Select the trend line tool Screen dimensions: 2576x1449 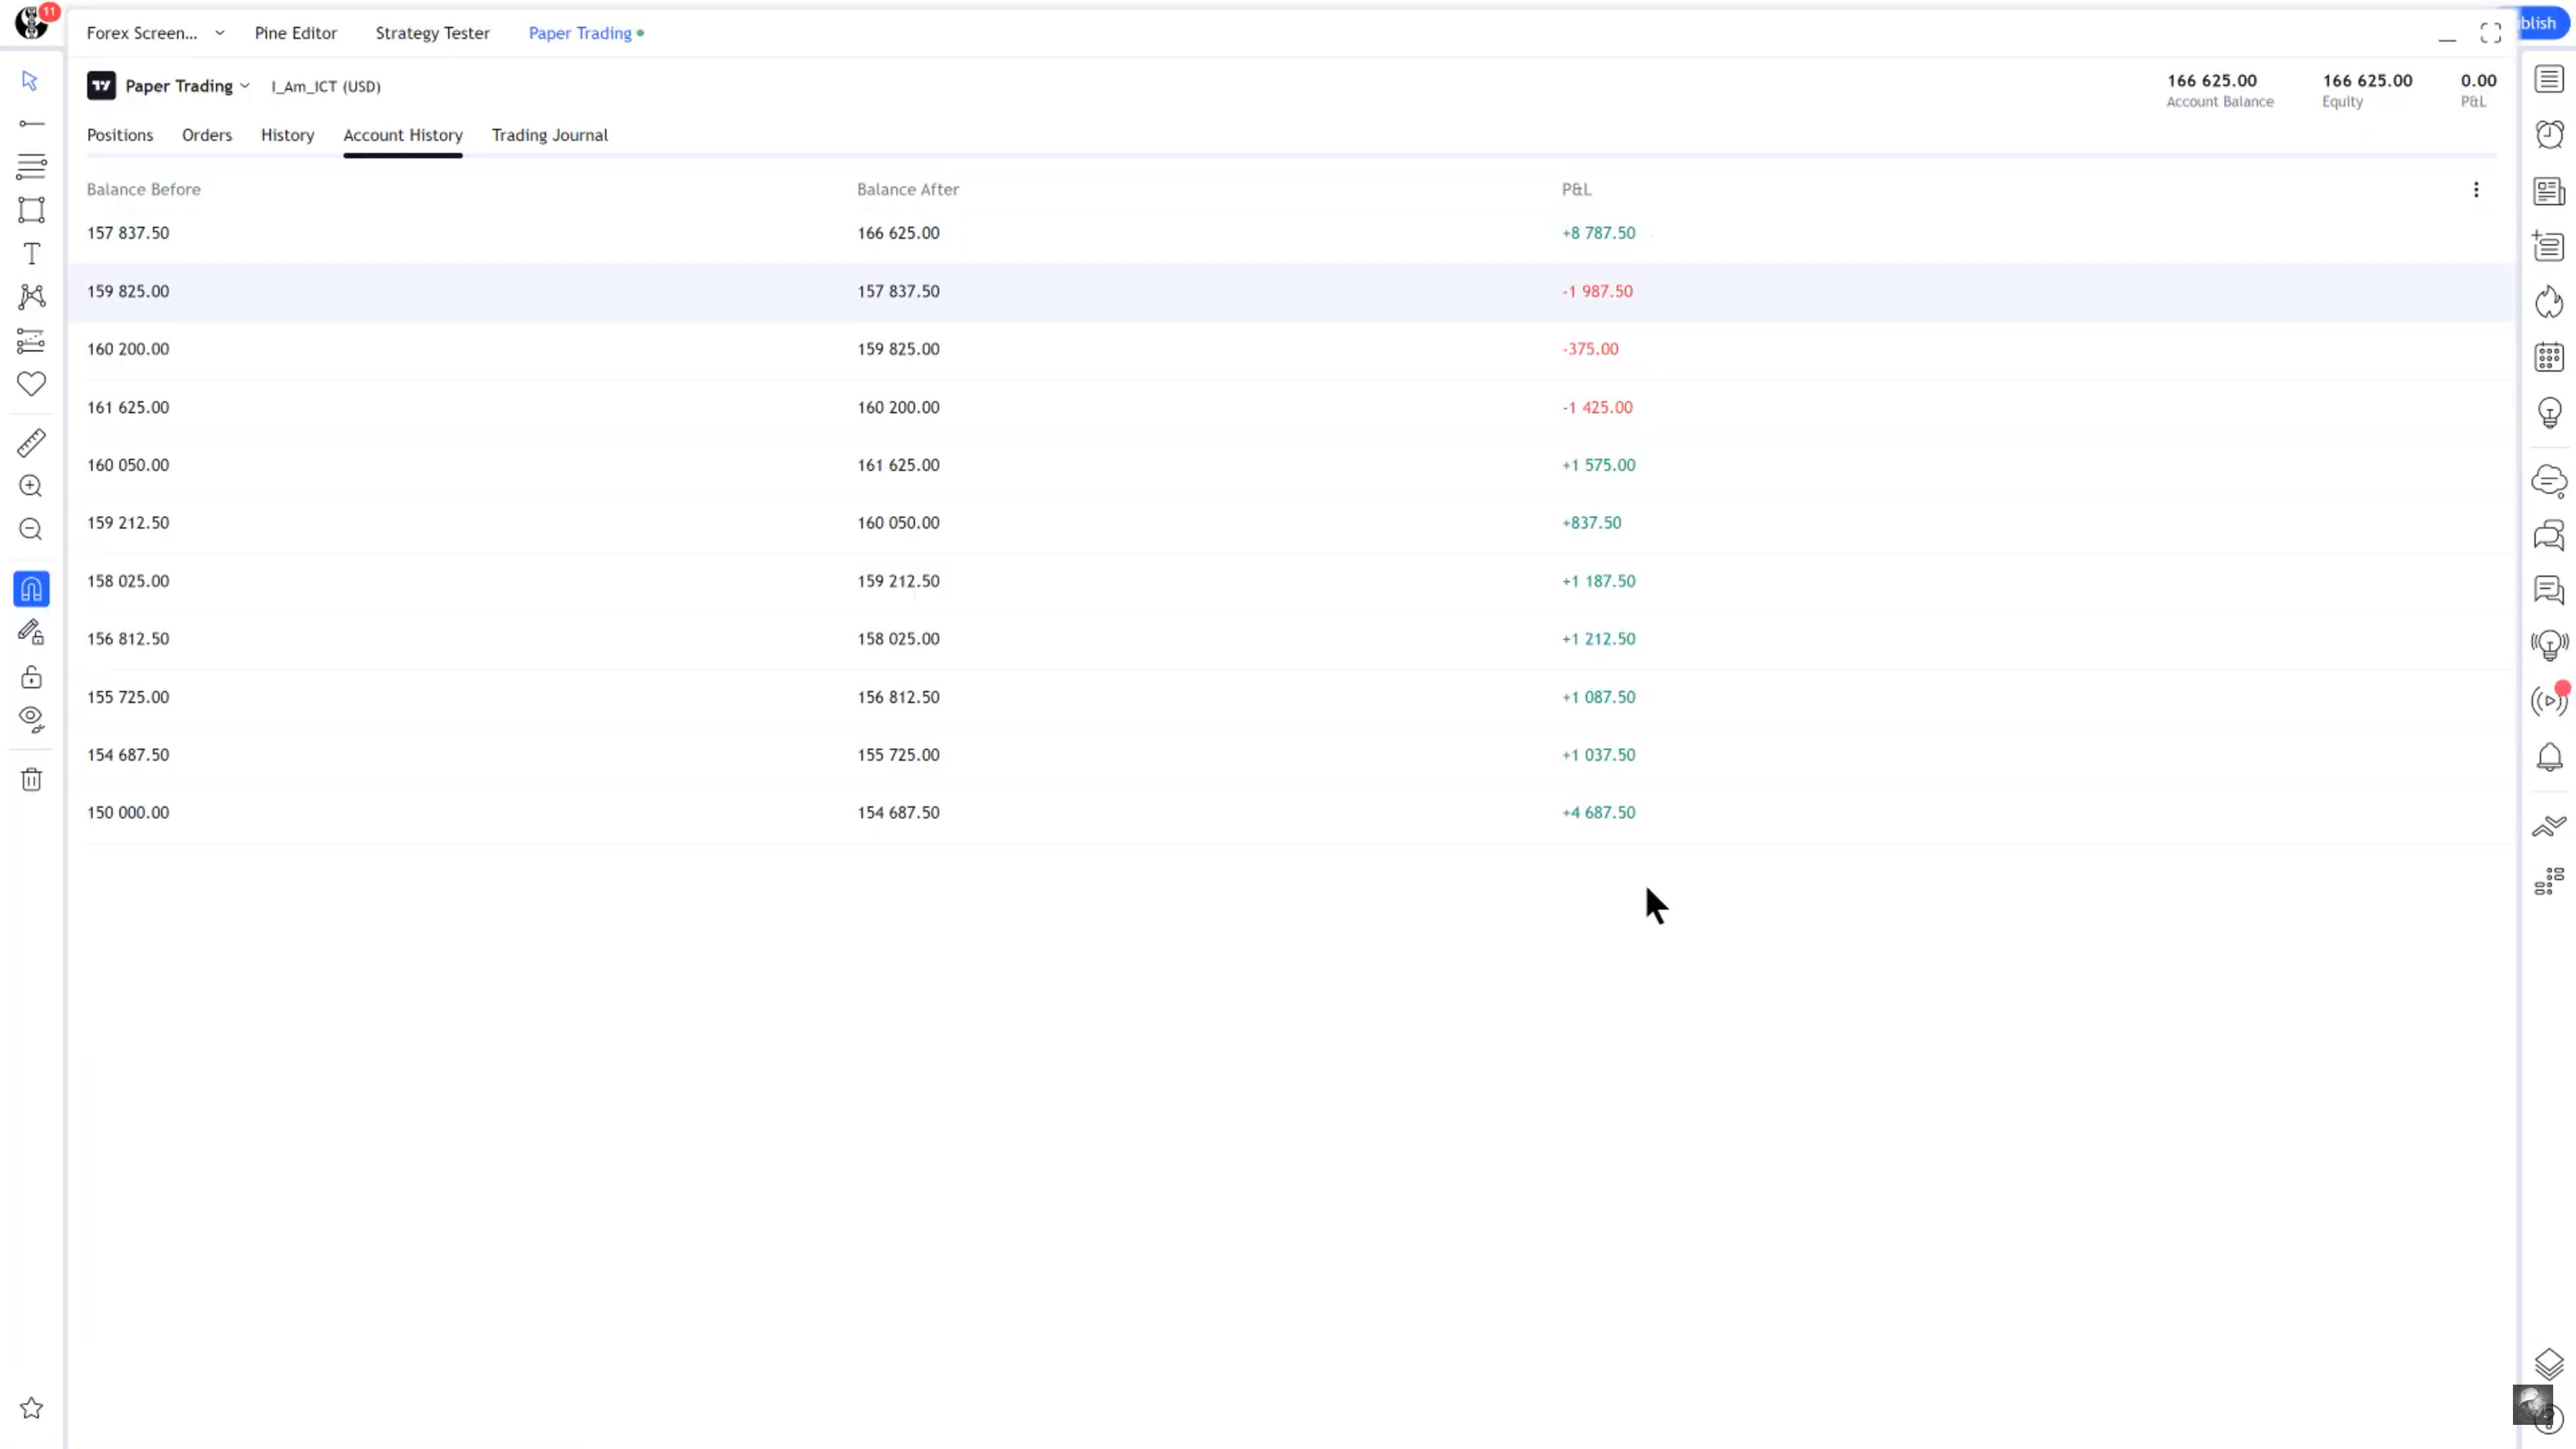tap(31, 124)
